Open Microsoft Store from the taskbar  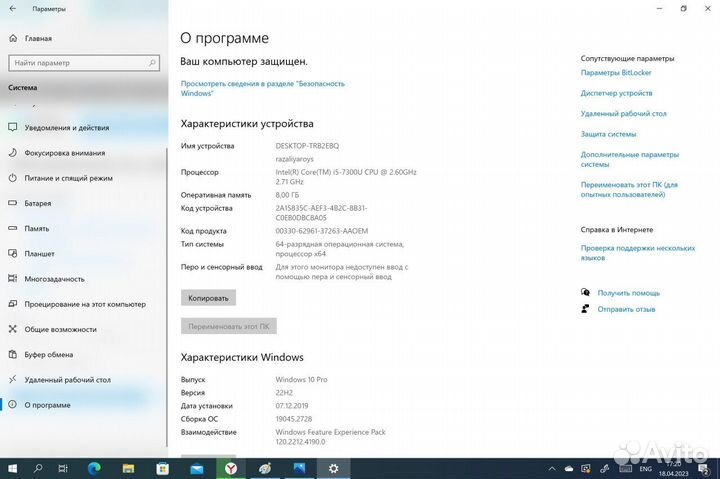163,468
